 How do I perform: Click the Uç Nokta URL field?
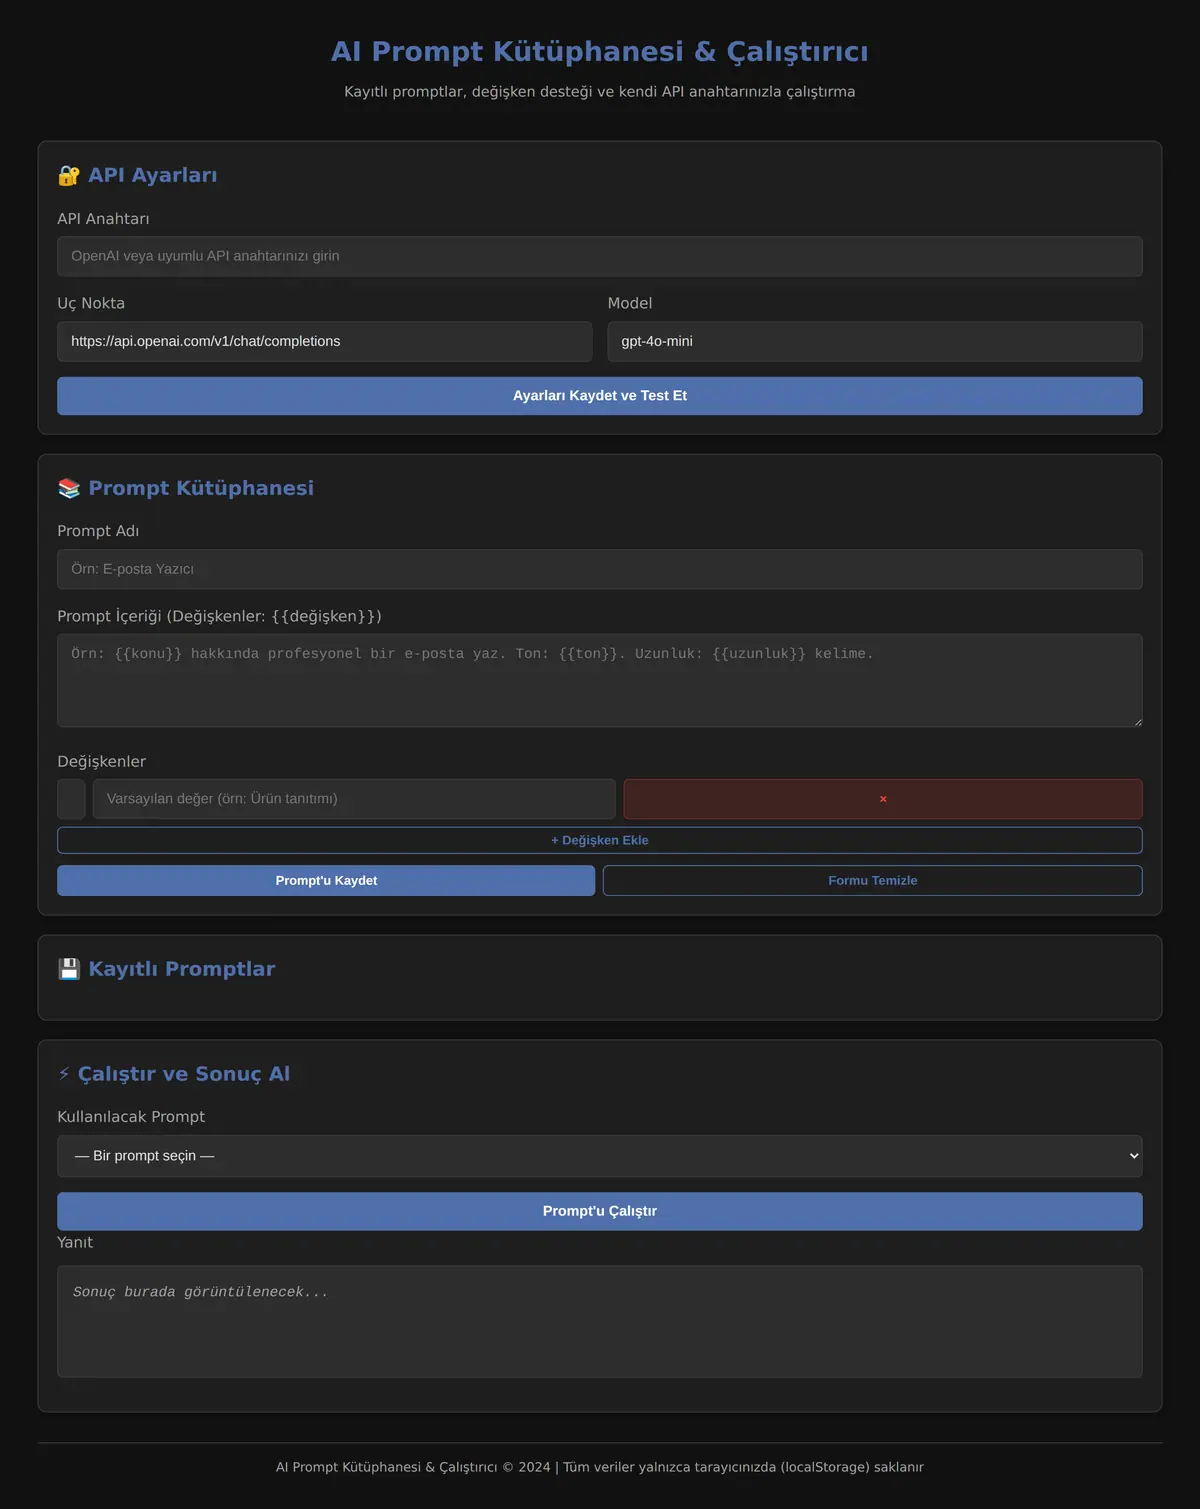click(325, 341)
